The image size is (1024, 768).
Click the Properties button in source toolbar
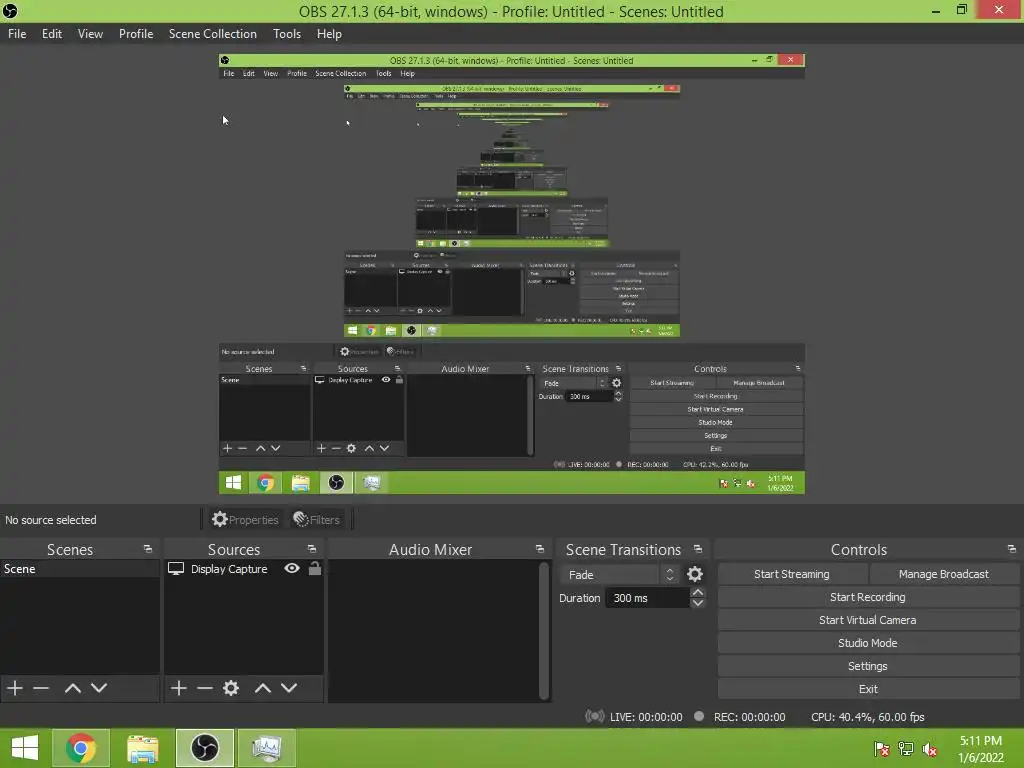click(246, 519)
